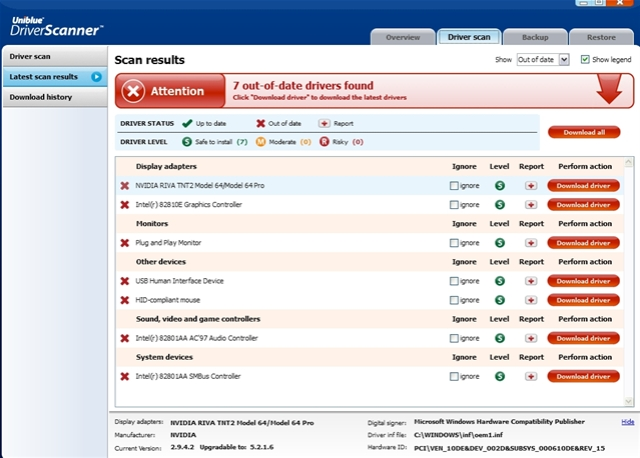Click green safe level icon for Intel 82810E Graphics
Screen dimensions: 640x458
(x=500, y=205)
